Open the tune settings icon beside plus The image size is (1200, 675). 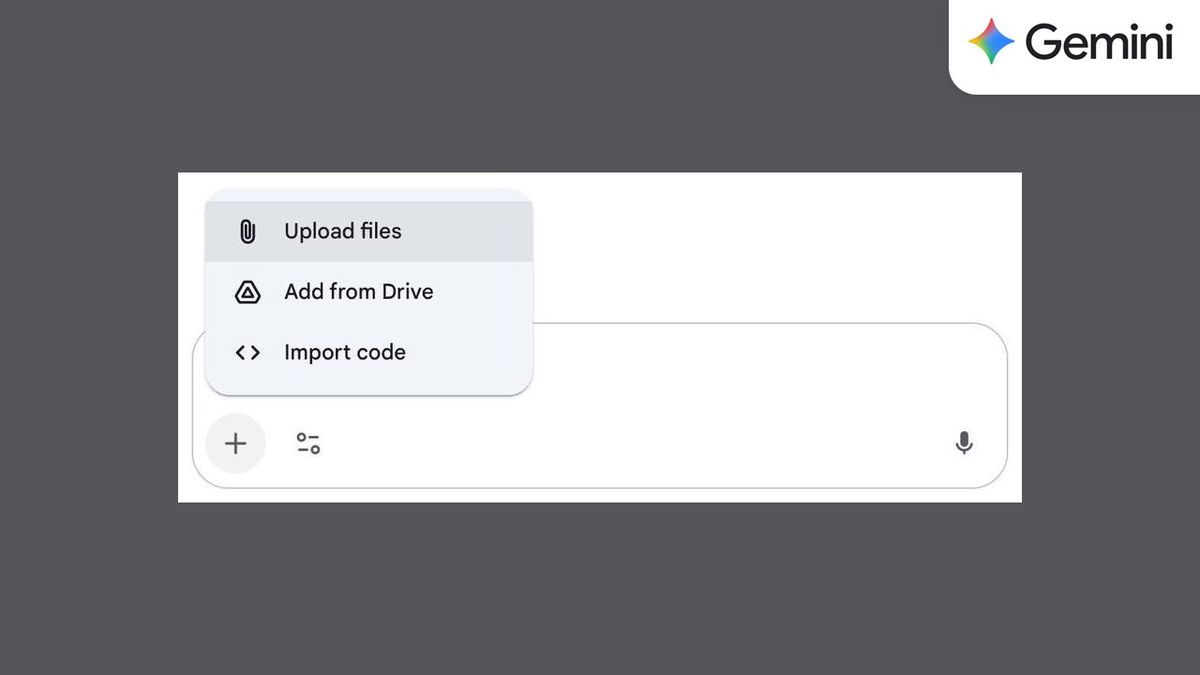pyautogui.click(x=308, y=442)
